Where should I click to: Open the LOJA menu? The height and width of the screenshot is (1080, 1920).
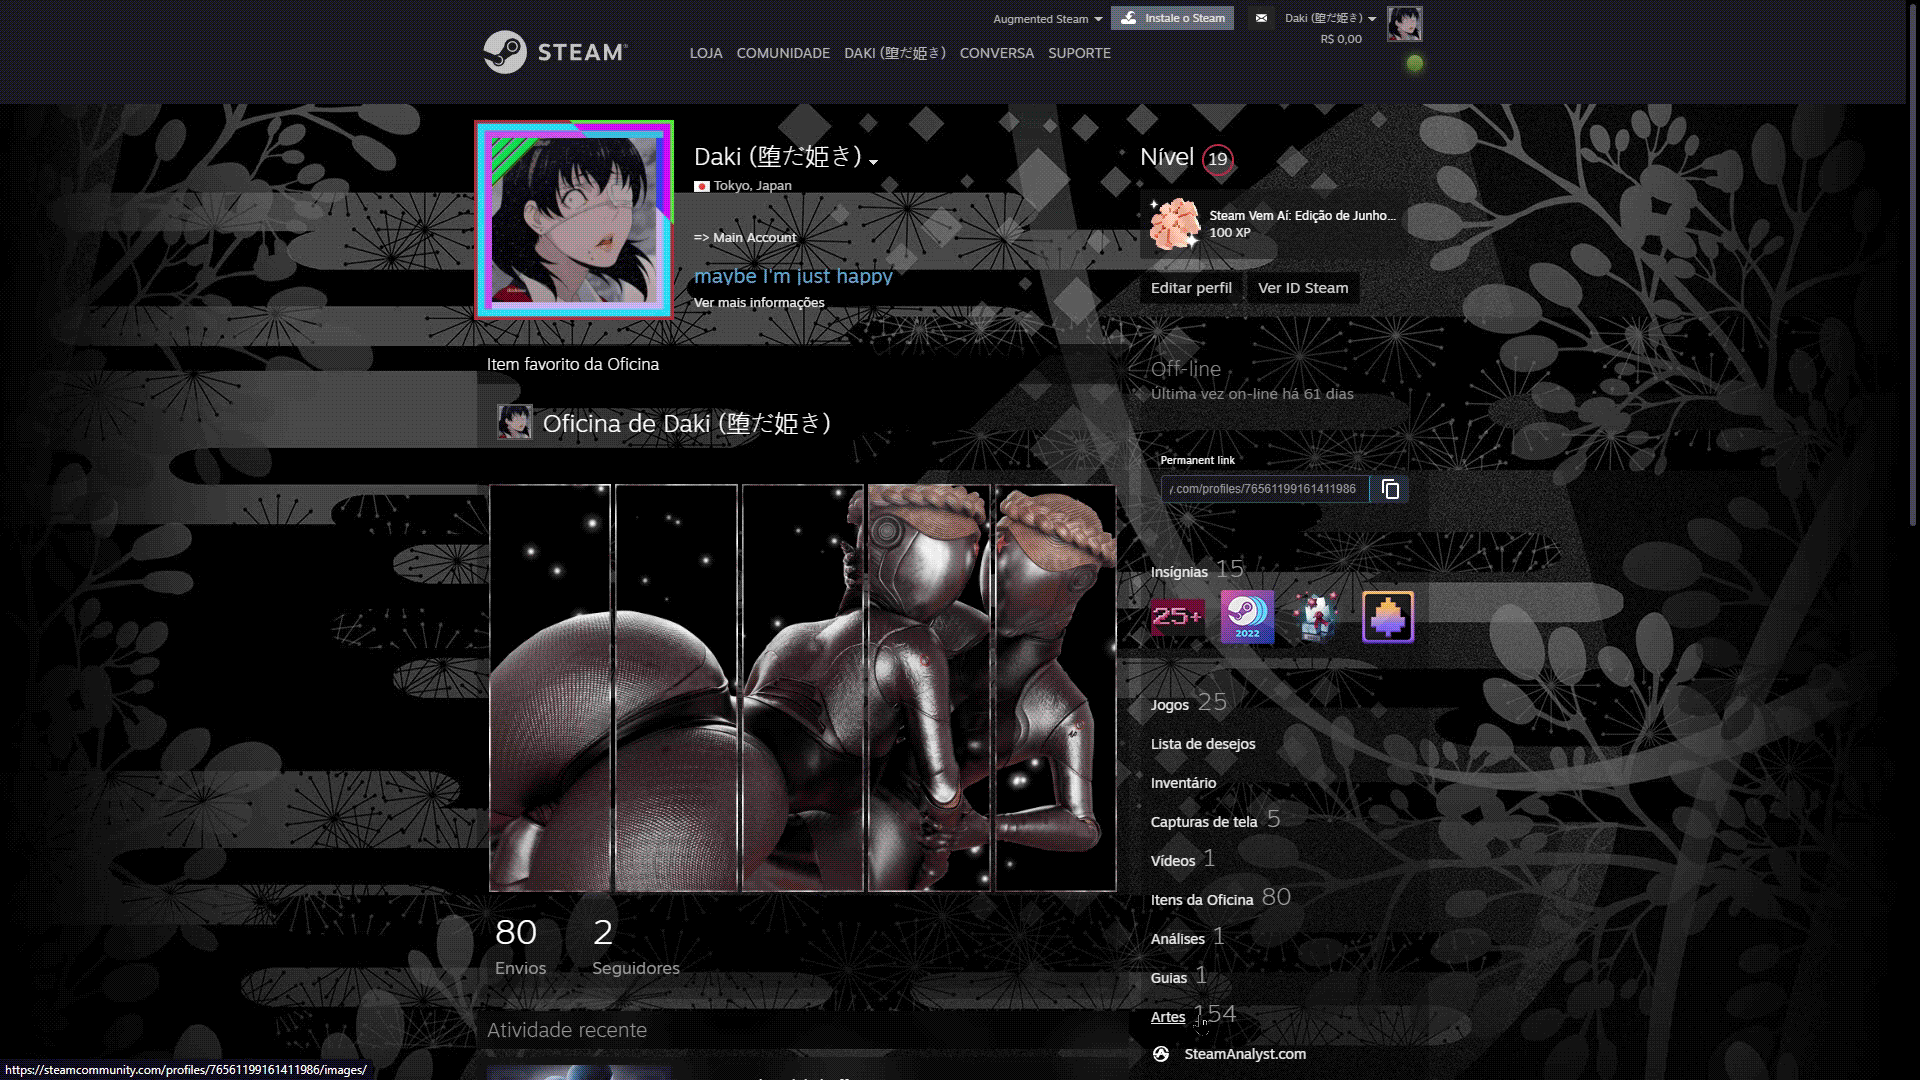pyautogui.click(x=706, y=53)
